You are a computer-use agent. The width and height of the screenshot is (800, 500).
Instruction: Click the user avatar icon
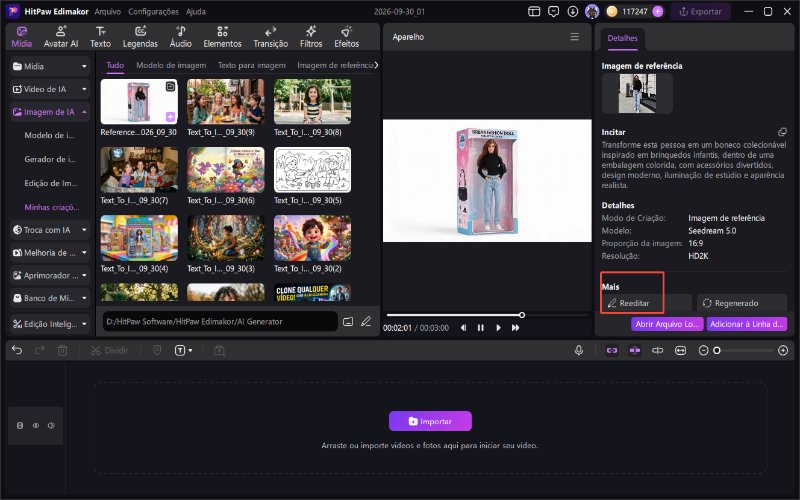click(592, 11)
